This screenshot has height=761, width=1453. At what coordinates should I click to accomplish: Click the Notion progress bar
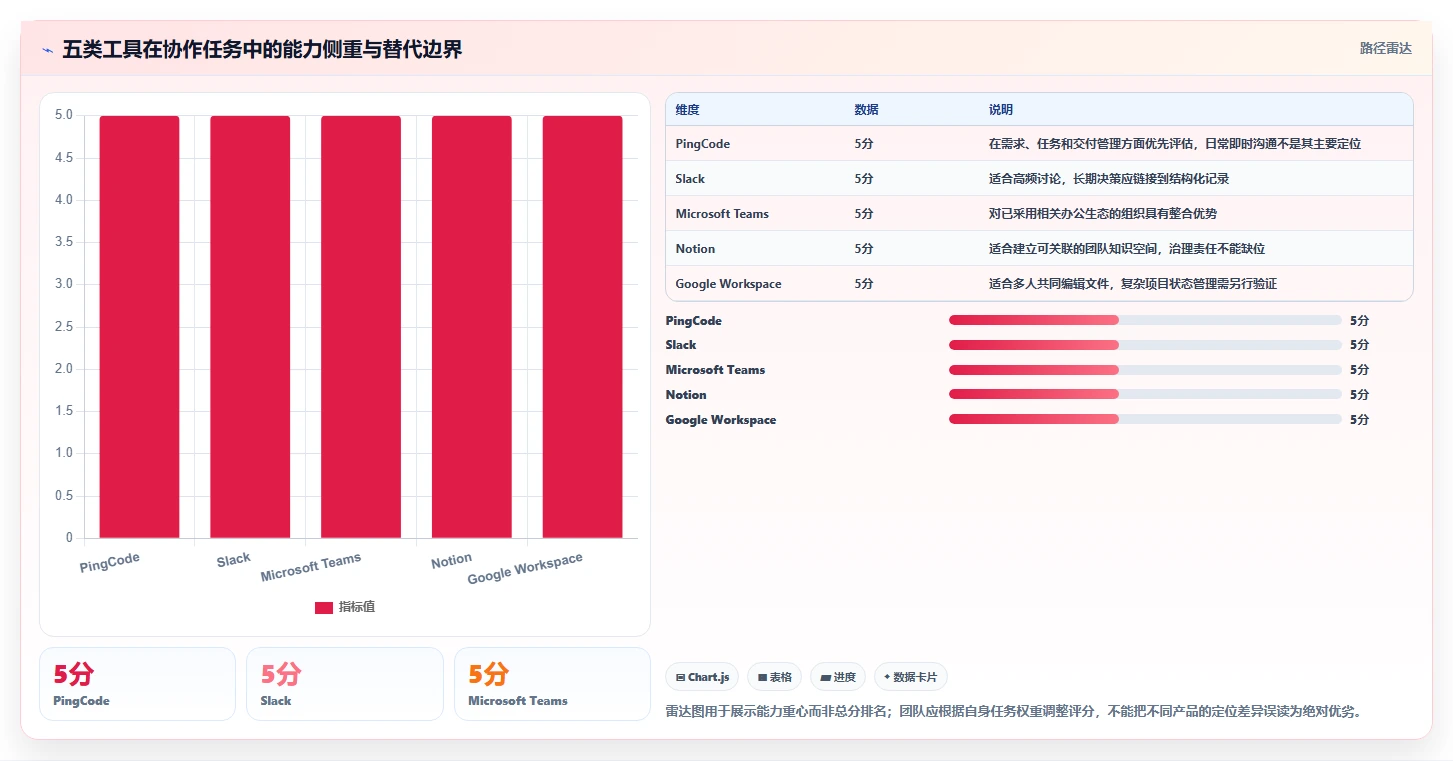(1145, 394)
